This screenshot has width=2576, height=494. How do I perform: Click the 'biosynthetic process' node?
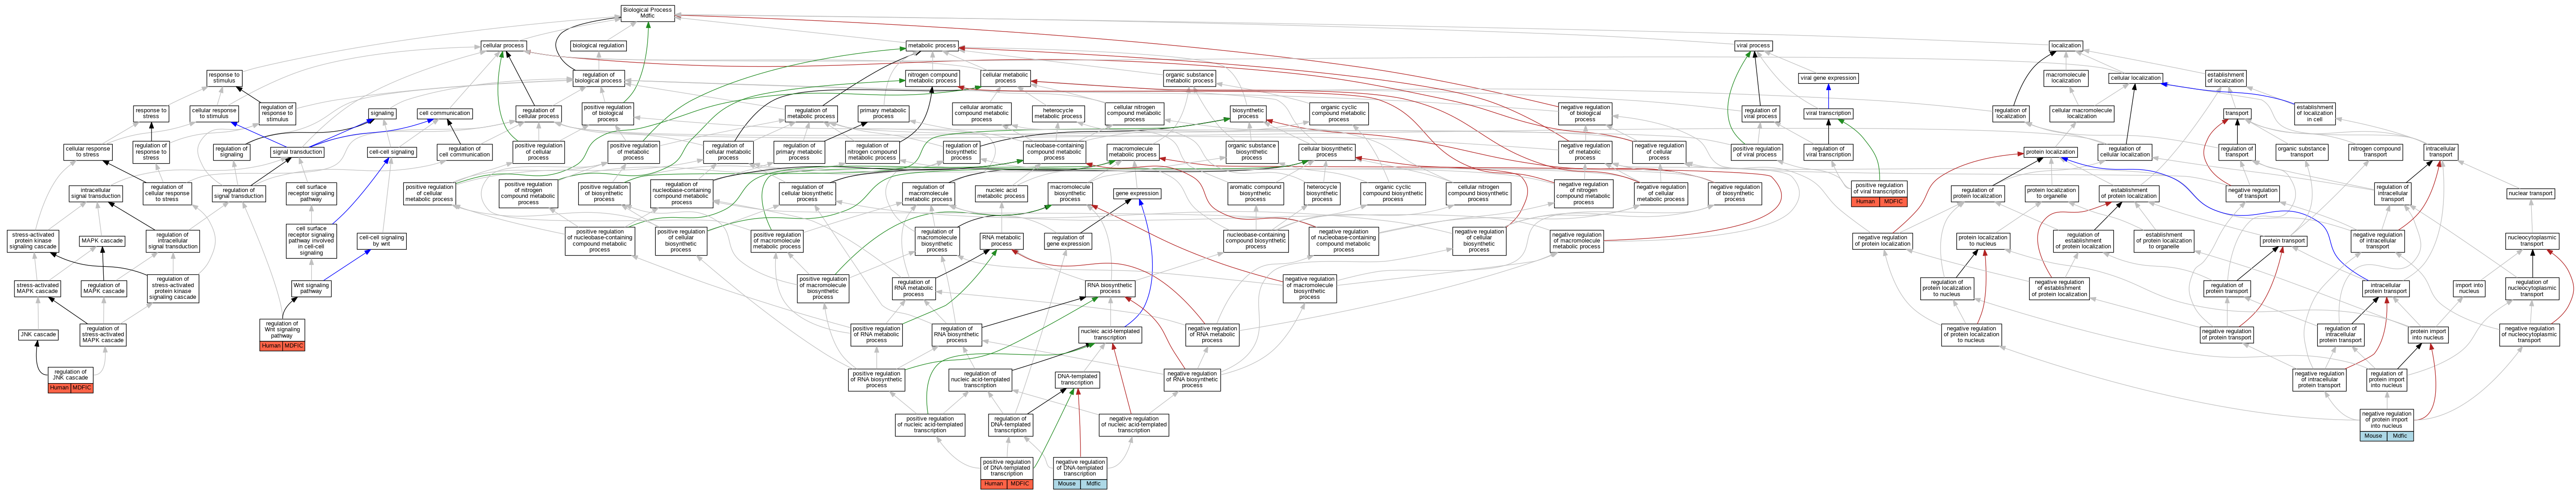tap(1248, 113)
